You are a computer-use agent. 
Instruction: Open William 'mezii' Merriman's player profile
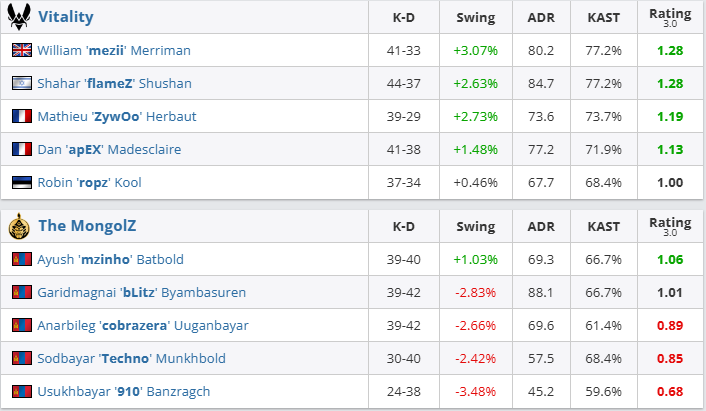[114, 50]
